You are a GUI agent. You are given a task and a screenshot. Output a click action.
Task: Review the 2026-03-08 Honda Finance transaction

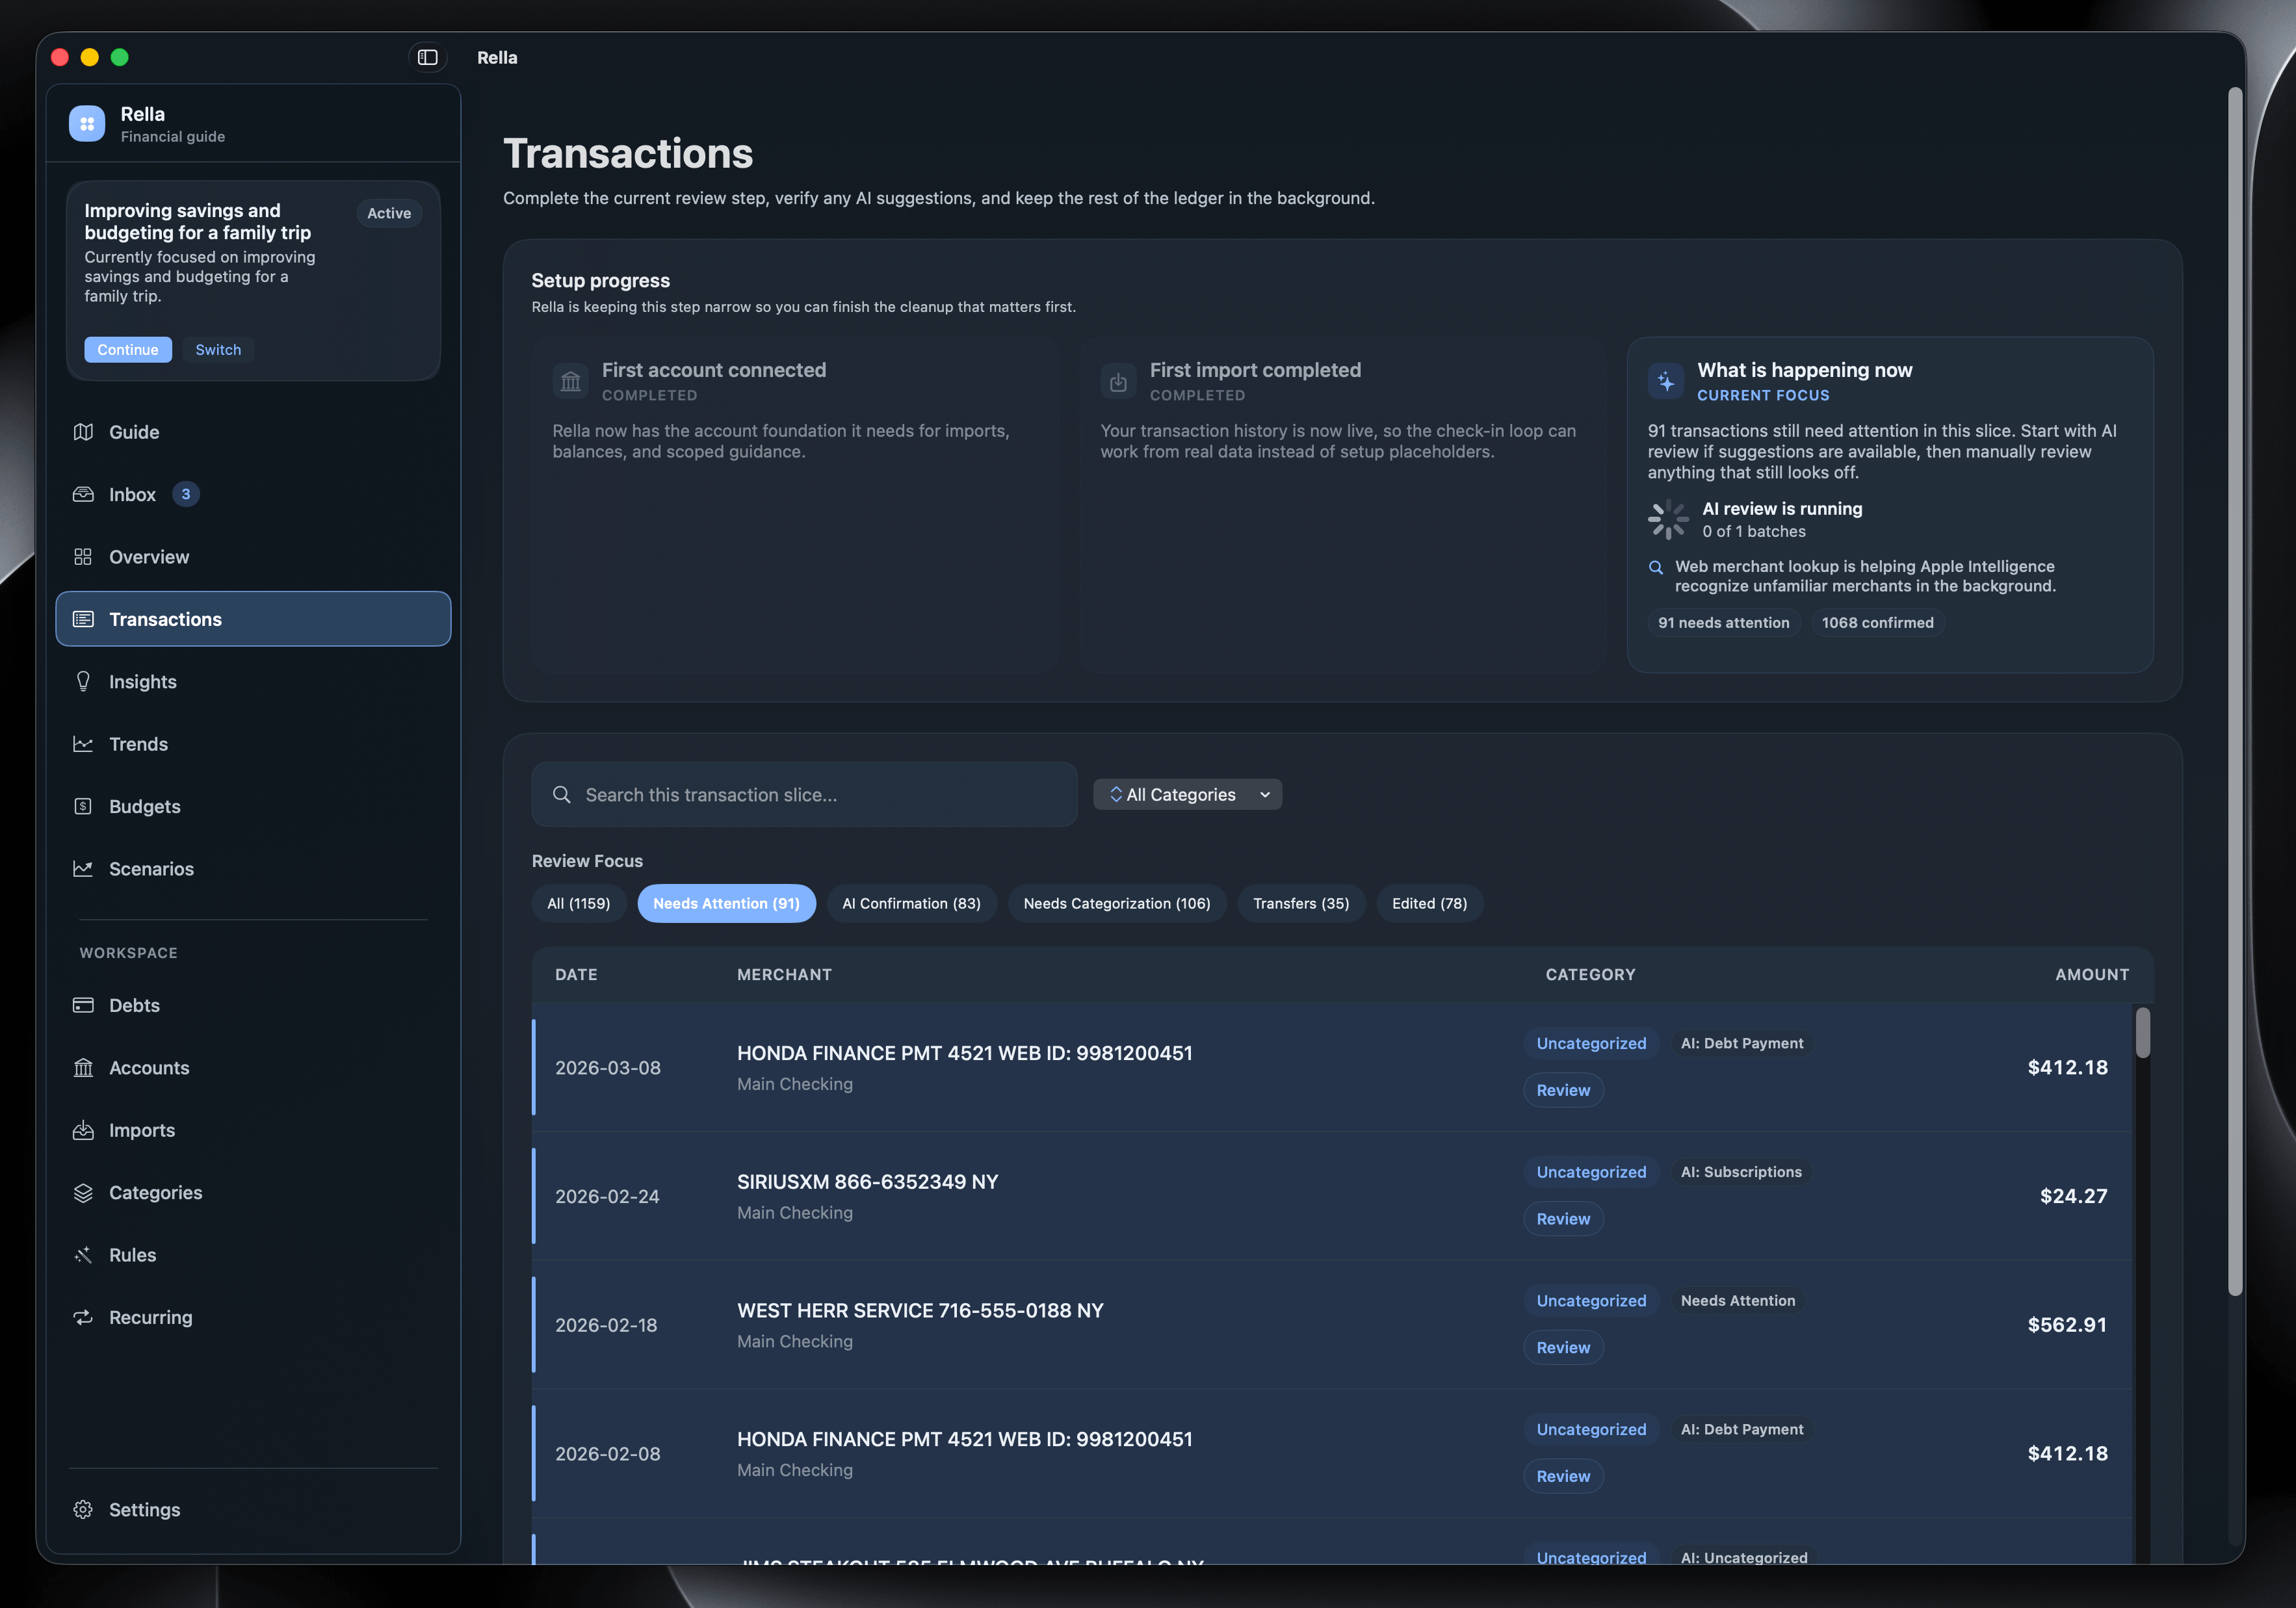(1563, 1090)
